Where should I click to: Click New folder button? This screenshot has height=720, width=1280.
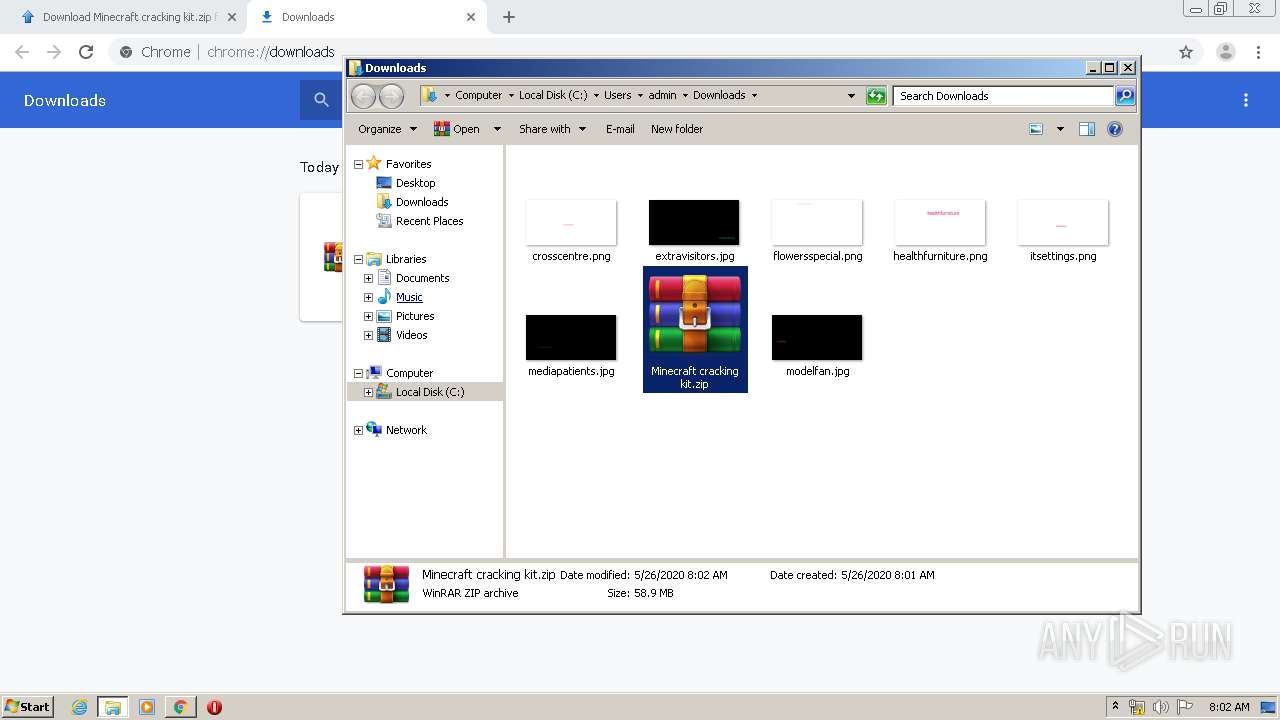pyautogui.click(x=677, y=129)
